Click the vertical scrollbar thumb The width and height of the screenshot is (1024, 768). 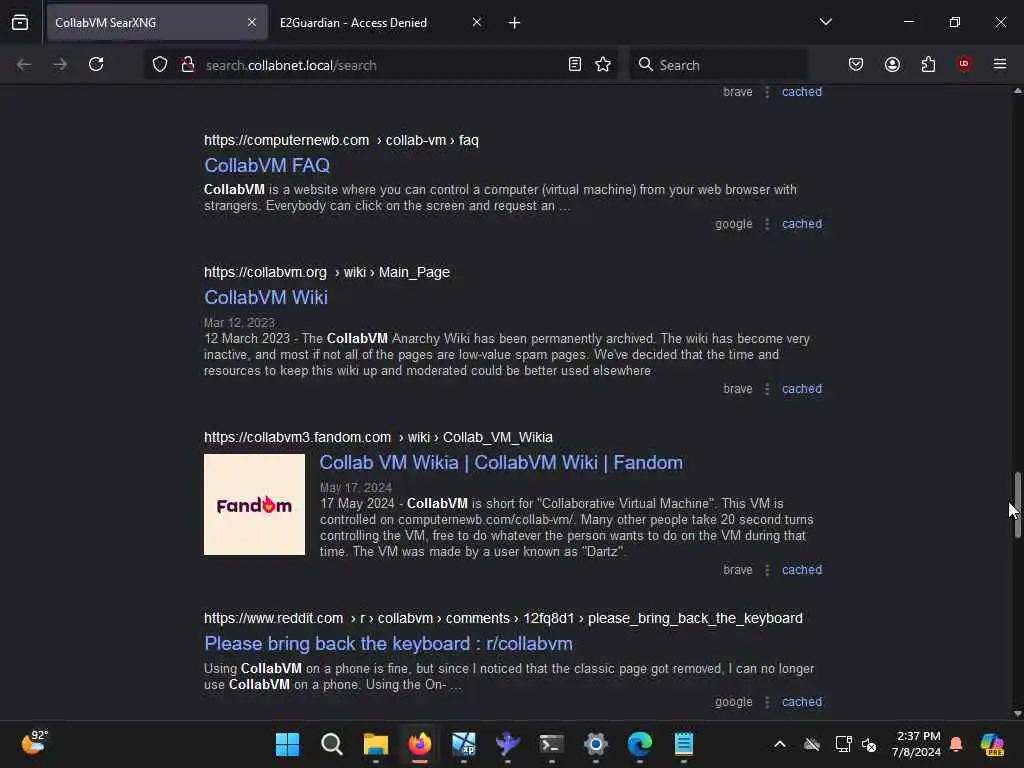point(1017,505)
